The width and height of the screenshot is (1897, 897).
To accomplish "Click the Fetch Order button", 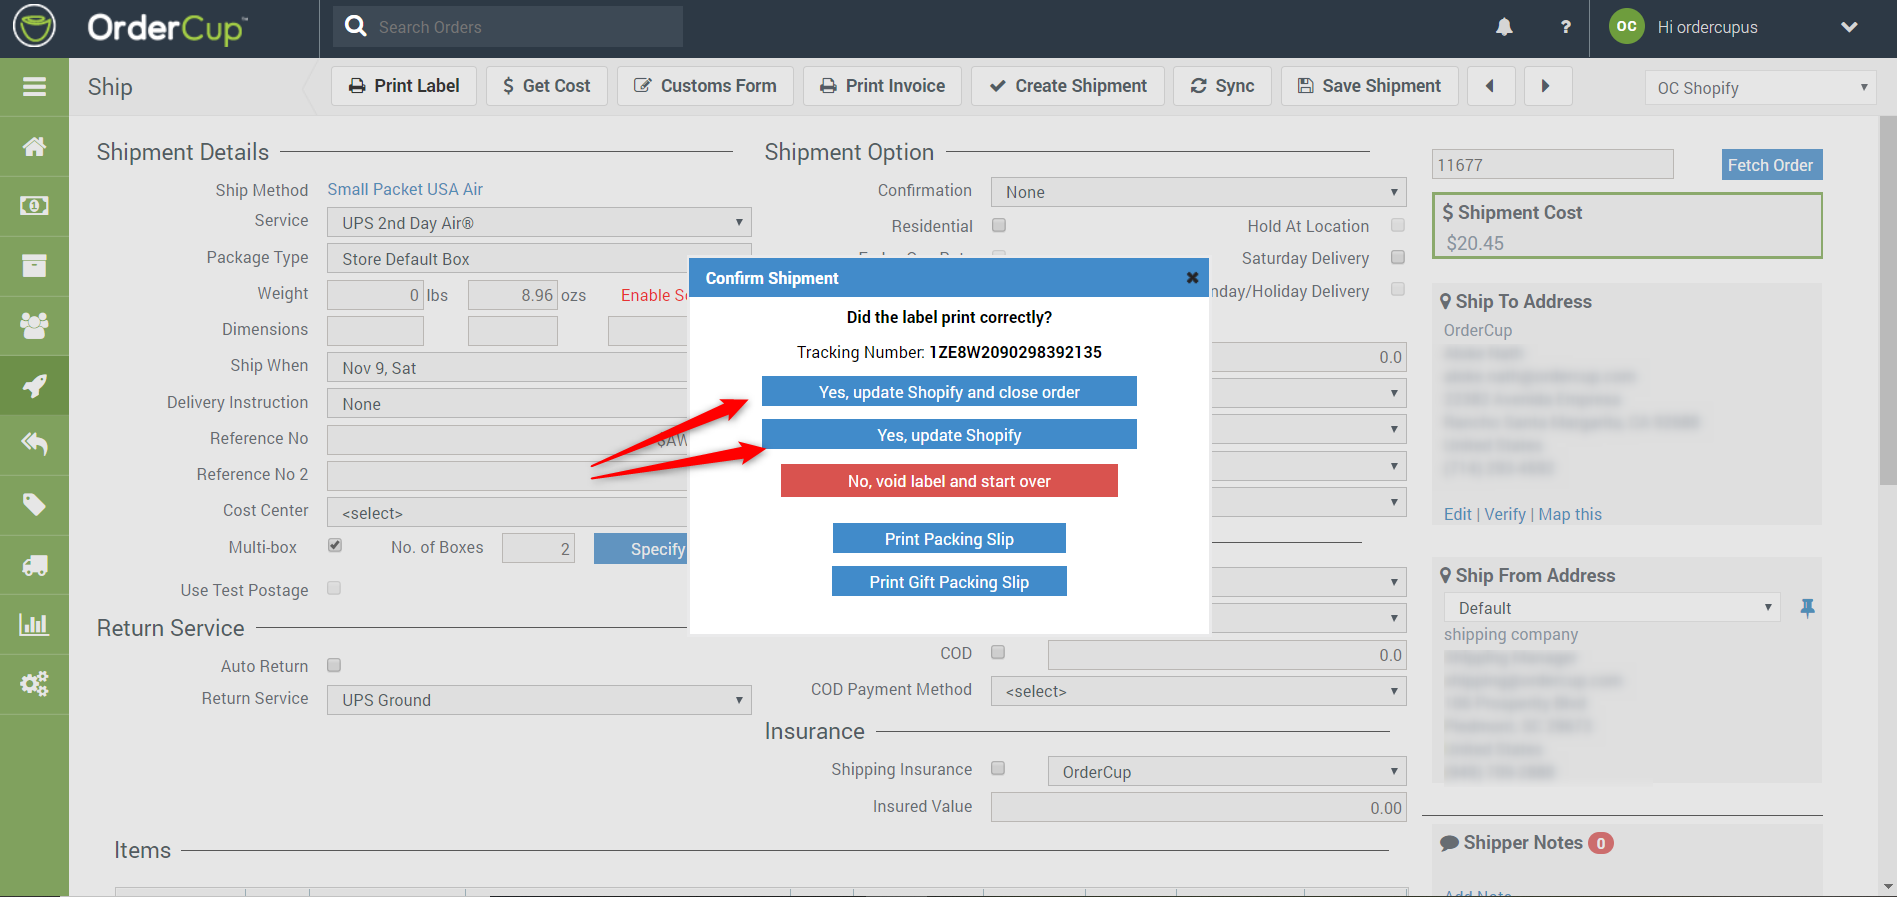I will click(1771, 165).
